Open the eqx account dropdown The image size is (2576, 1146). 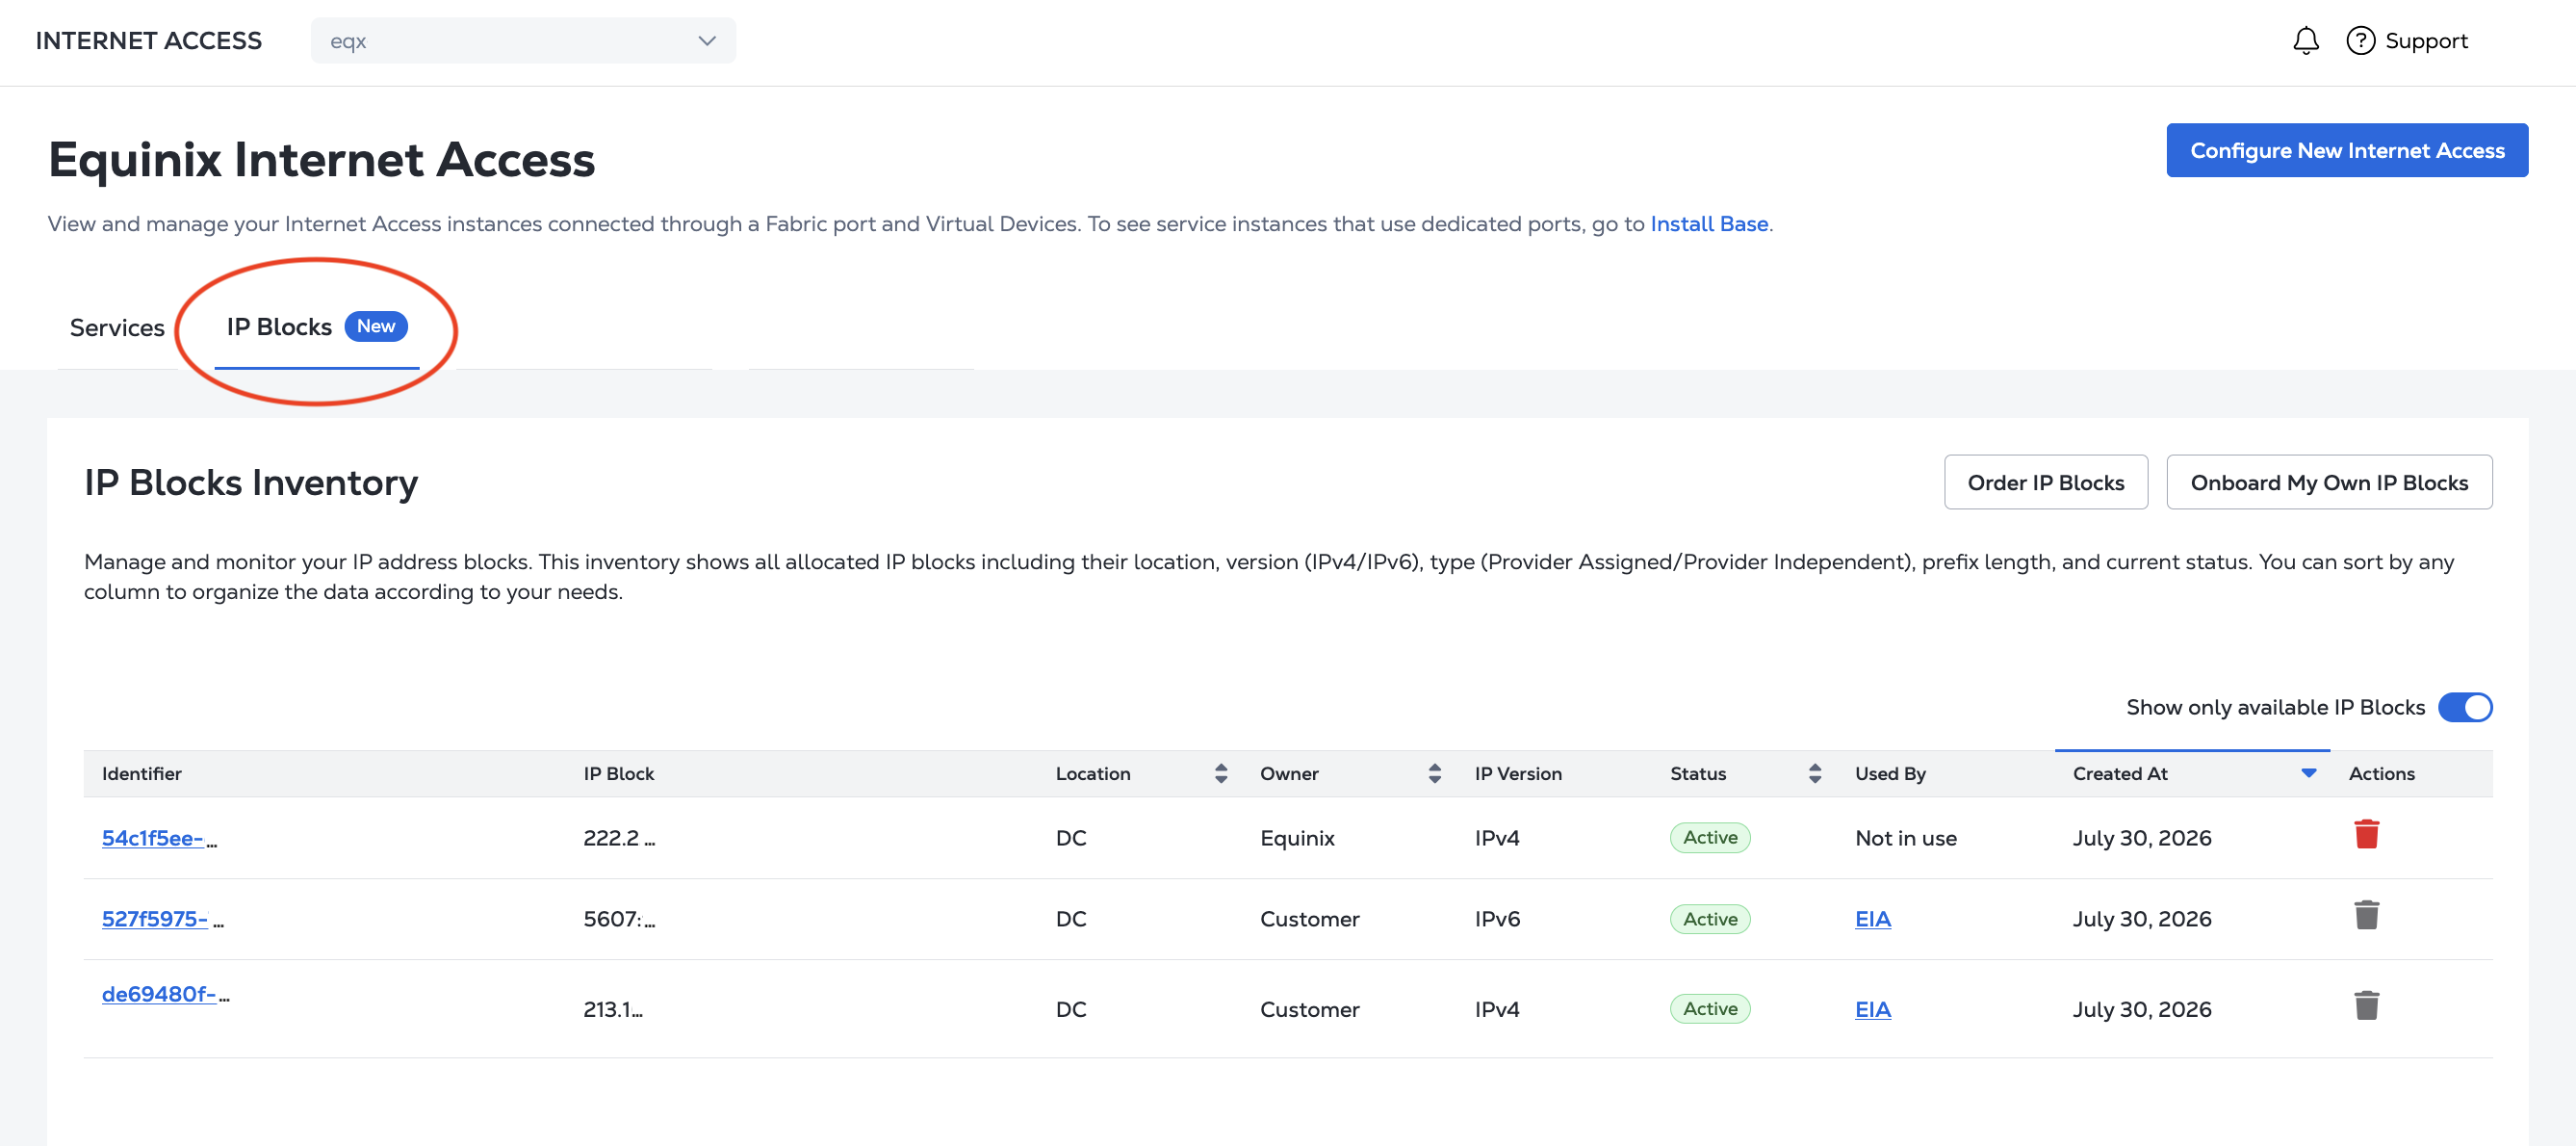click(x=523, y=41)
